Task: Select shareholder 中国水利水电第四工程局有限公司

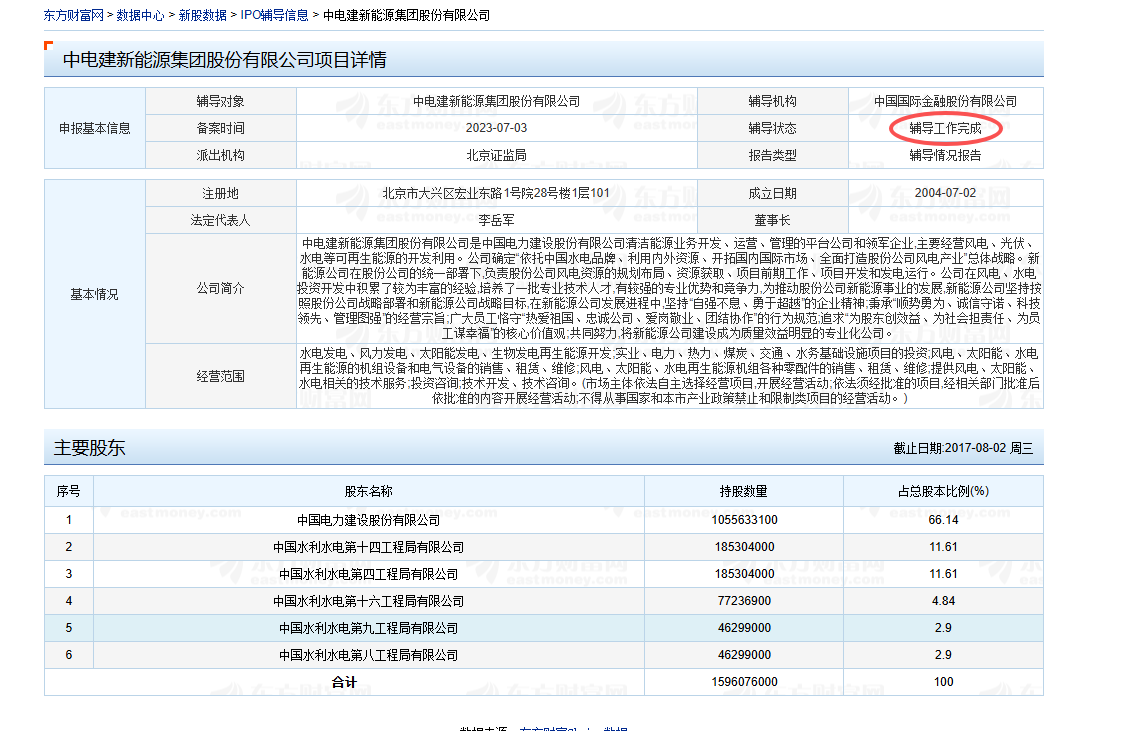Action: [369, 574]
